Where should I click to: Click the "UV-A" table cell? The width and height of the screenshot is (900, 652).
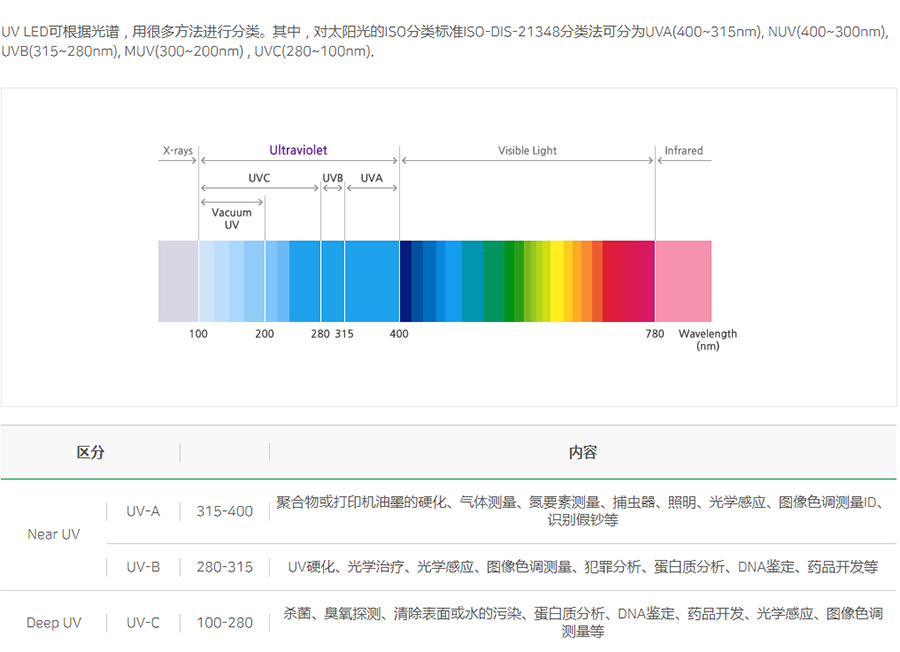(x=143, y=511)
